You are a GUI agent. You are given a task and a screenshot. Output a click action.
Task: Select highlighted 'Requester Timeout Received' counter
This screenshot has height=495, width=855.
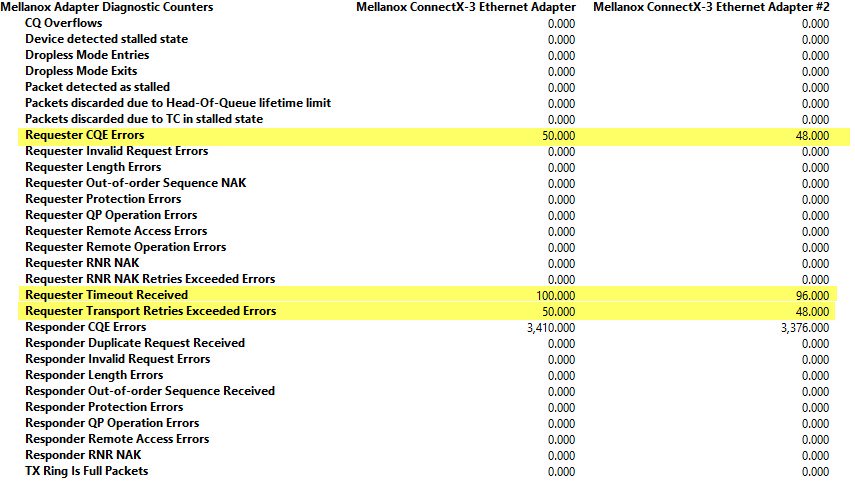pos(106,295)
